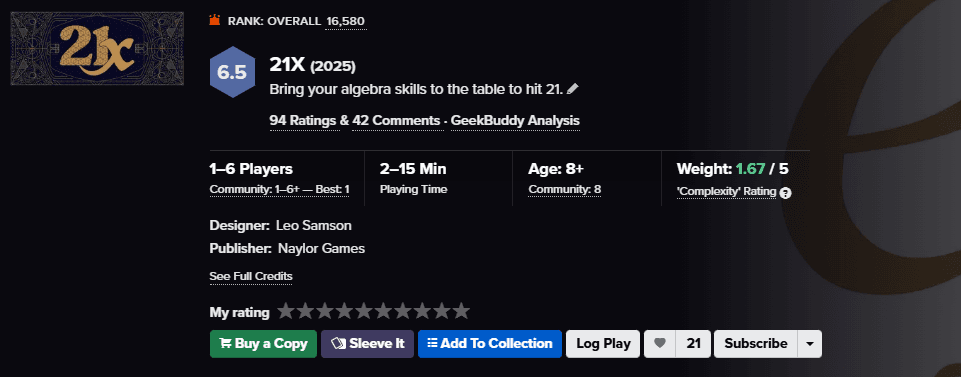Click the Subscribe button

click(x=756, y=344)
